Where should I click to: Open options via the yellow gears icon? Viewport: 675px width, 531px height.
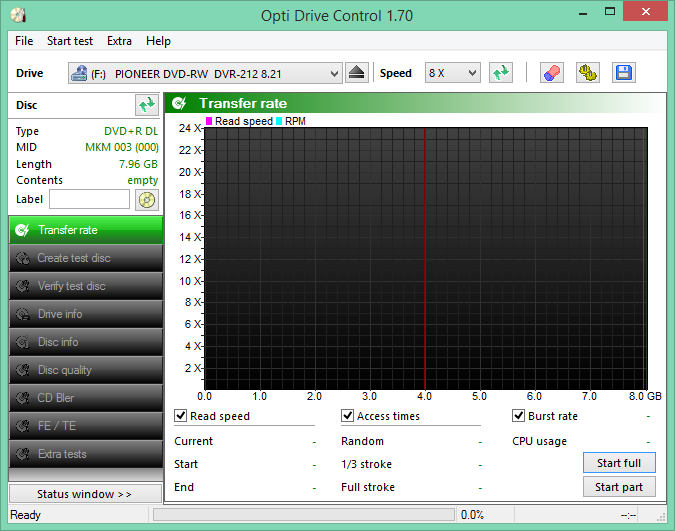(588, 73)
